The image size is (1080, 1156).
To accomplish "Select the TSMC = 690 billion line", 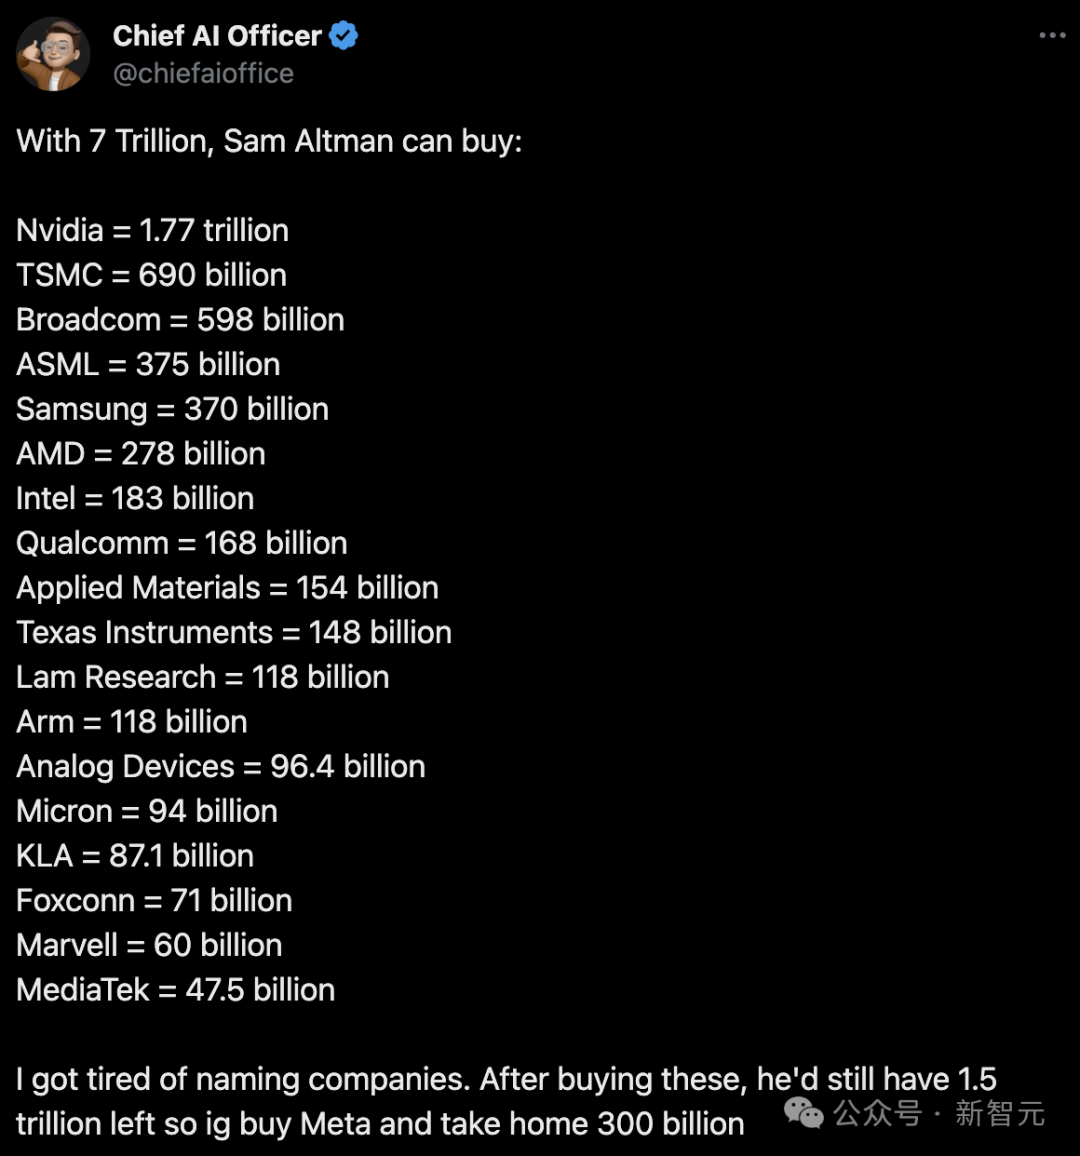I will [x=152, y=275].
